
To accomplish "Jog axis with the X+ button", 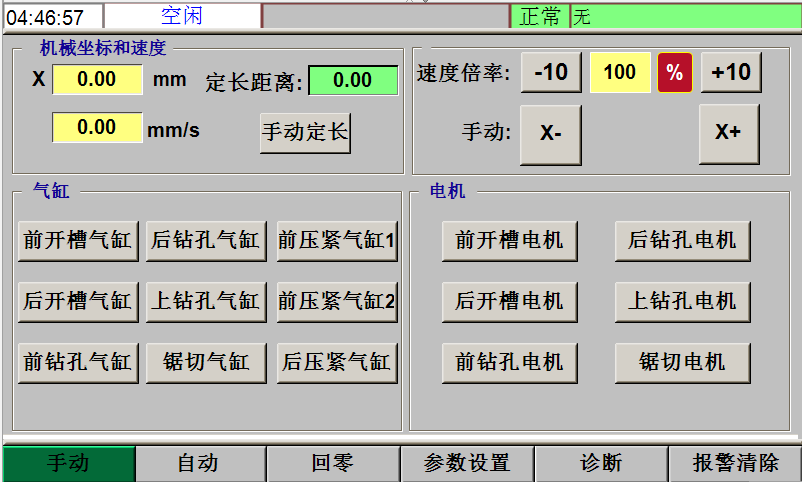I will point(728,134).
